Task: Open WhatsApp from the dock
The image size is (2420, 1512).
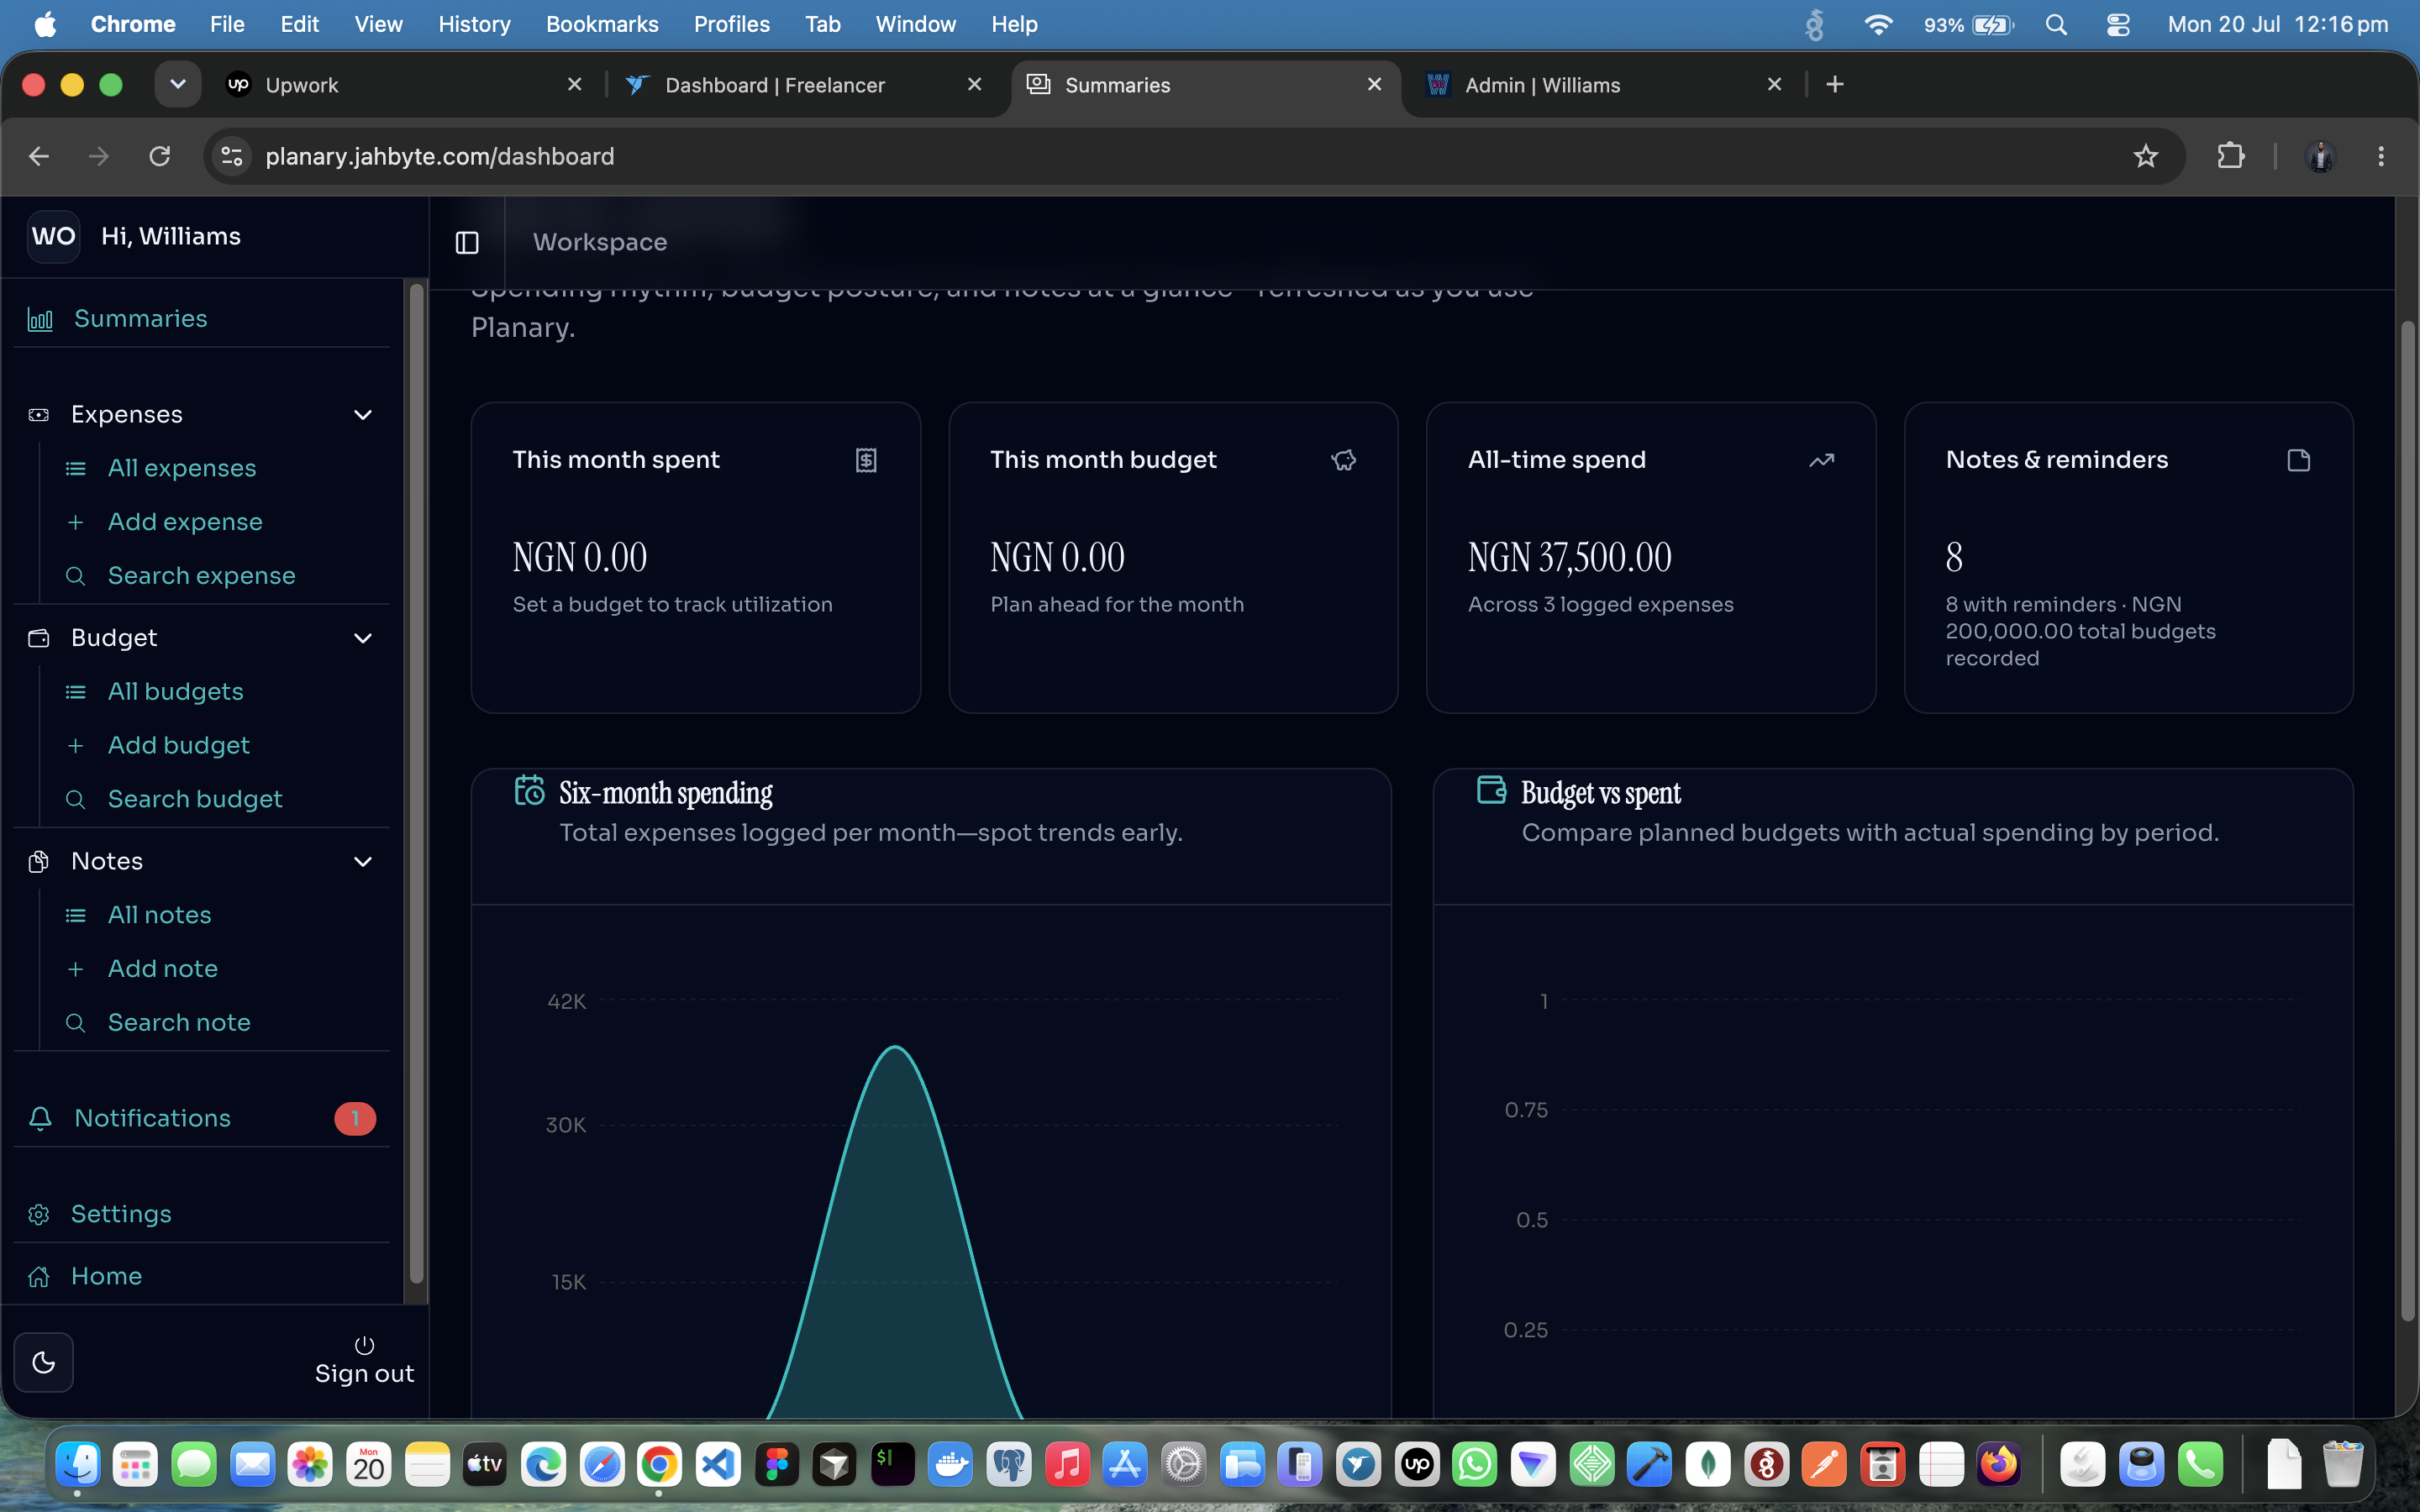Action: pyautogui.click(x=1475, y=1466)
